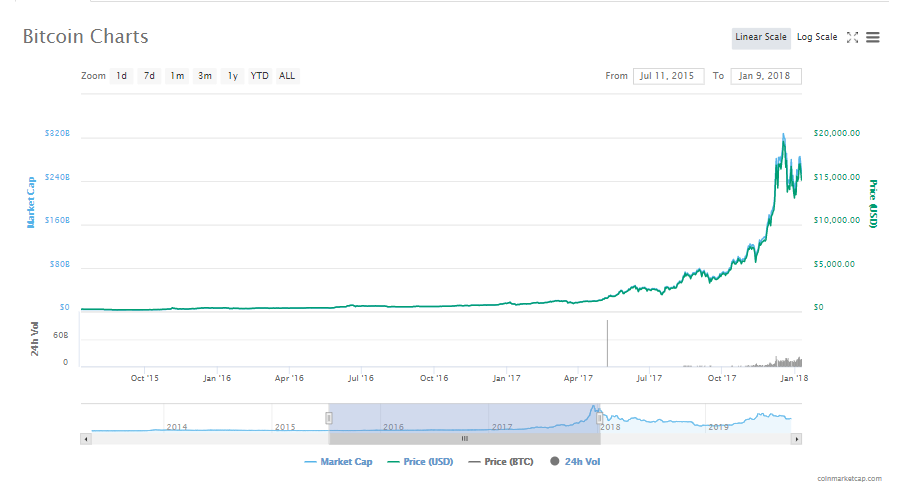904x493 pixels.
Task: Click the Oct '16 x-axis label
Action: coord(434,378)
